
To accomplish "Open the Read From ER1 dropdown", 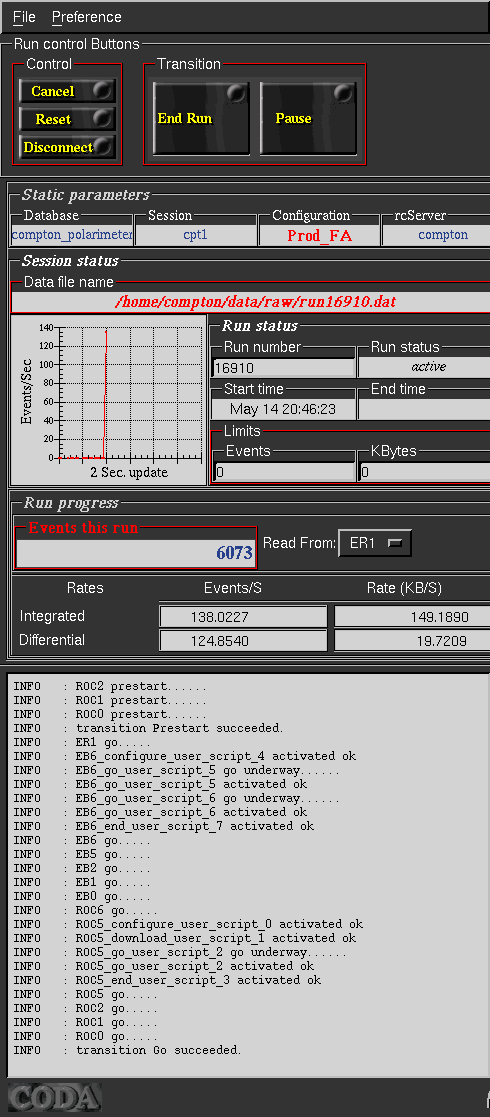I will [375, 543].
